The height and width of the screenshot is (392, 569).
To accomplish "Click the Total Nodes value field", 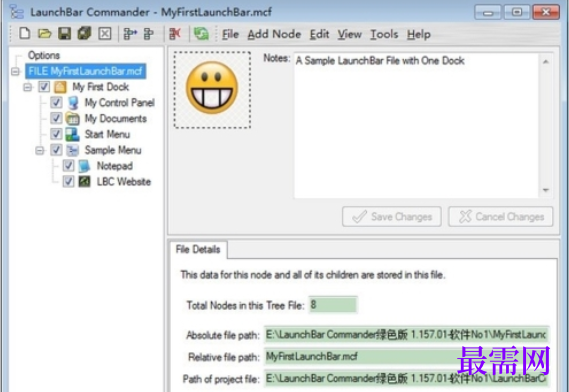I will coord(333,305).
